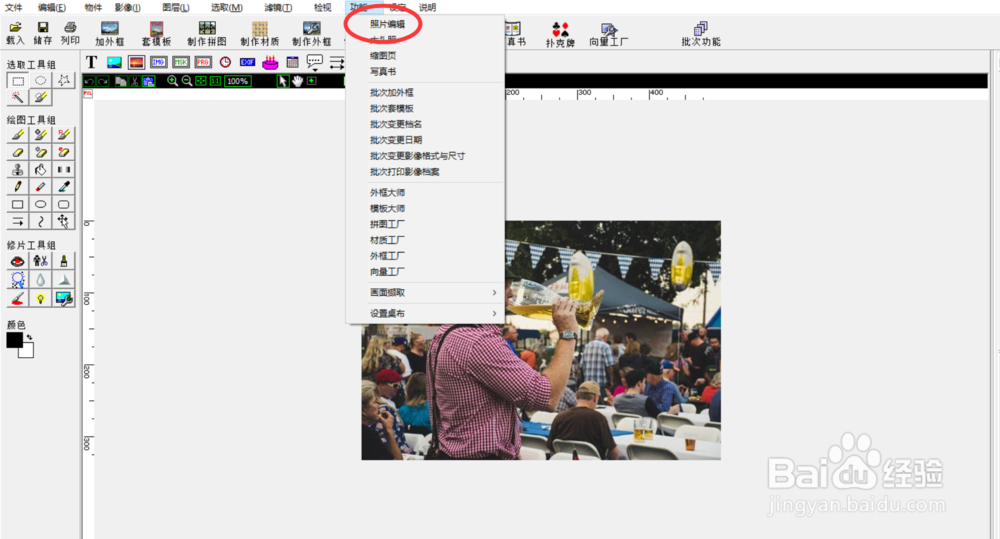Screen dimensions: 1000x539
Task: Select the elliptical selection tool
Action: tap(40, 80)
